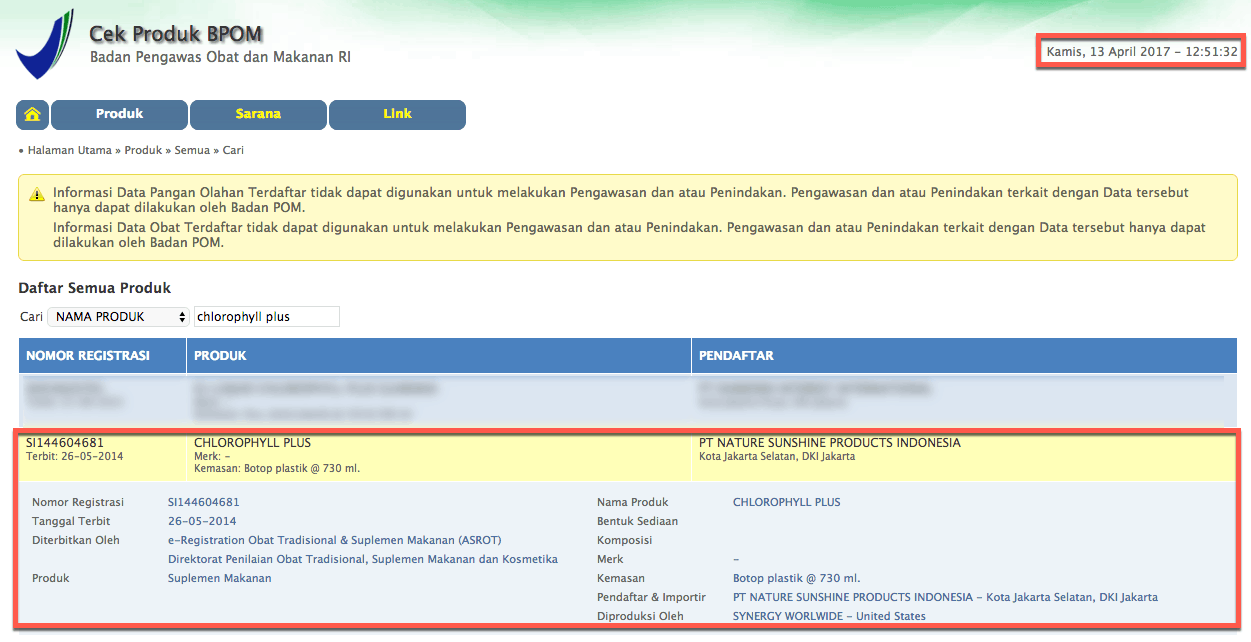This screenshot has width=1251, height=642.
Task: Click the Diterbitkan Oleh label
Action: (x=76, y=540)
